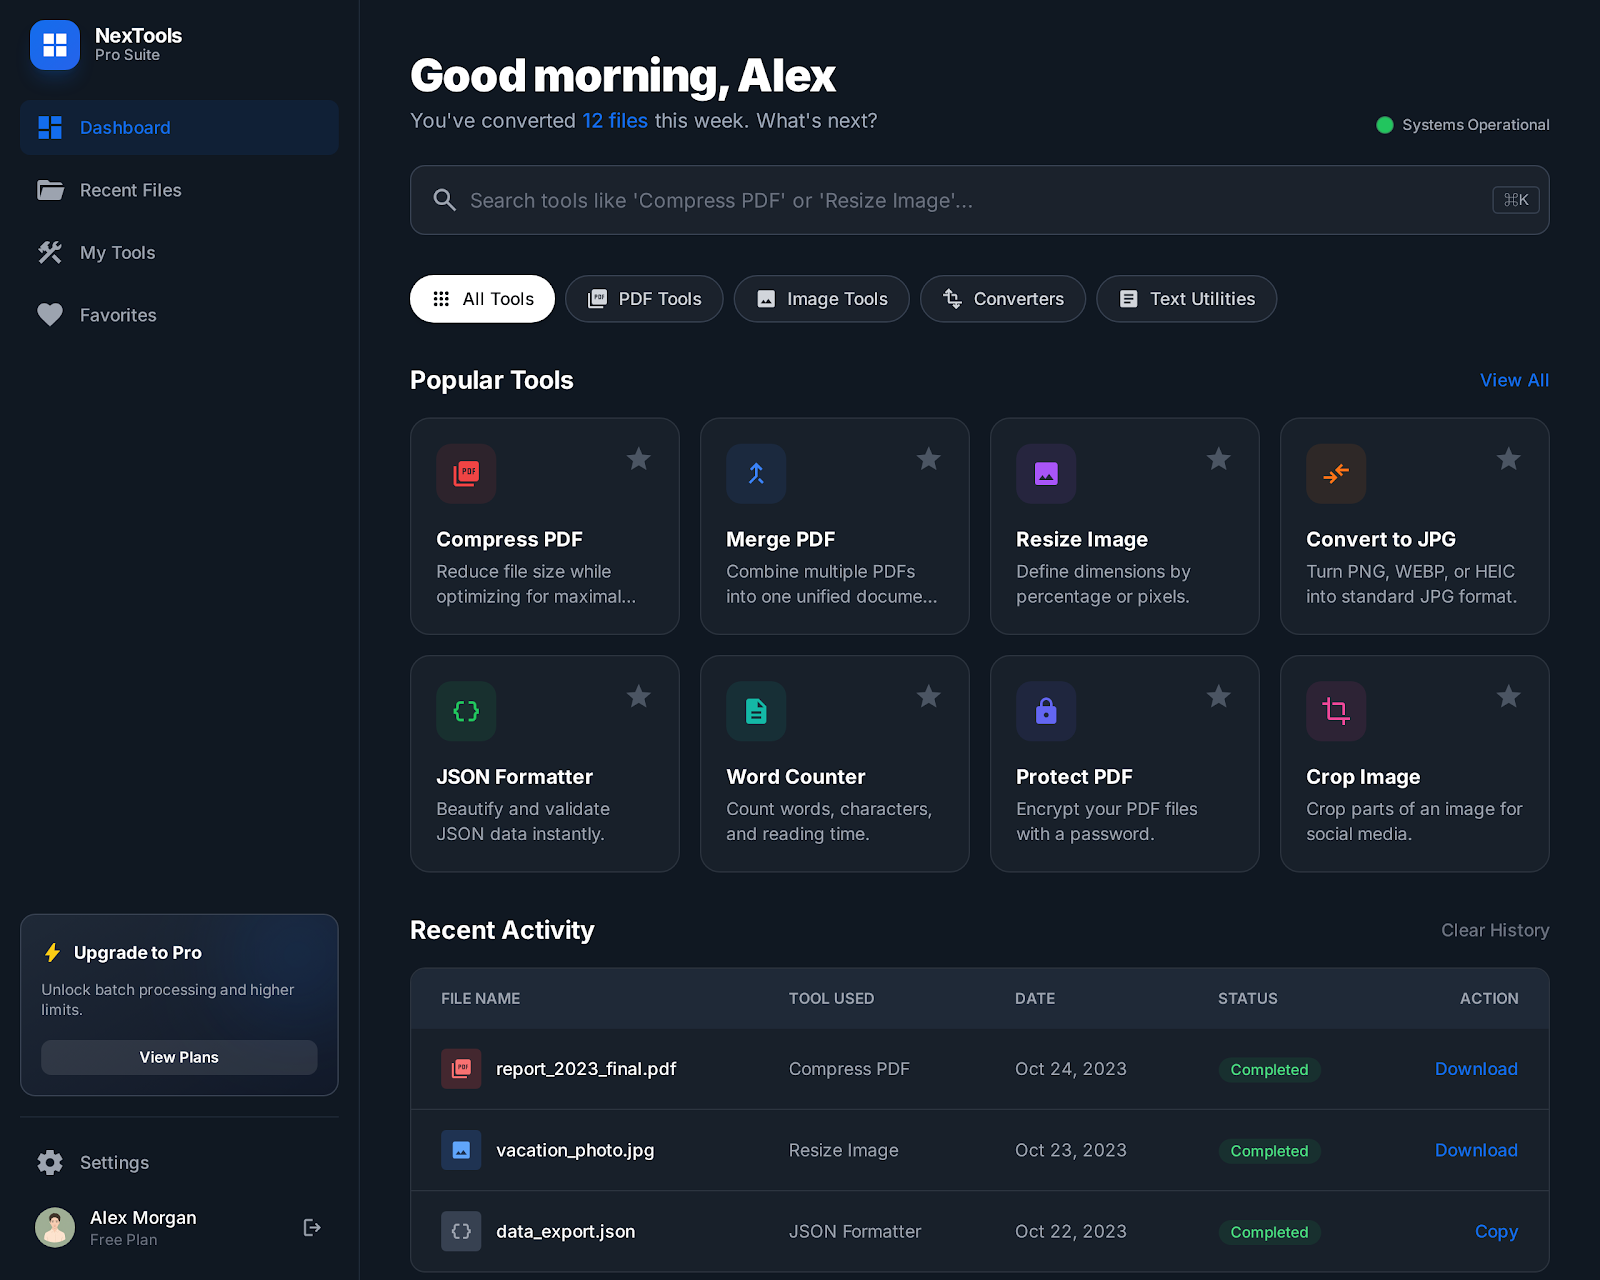This screenshot has height=1280, width=1600.
Task: Favorite the Compress PDF tool
Action: (638, 459)
